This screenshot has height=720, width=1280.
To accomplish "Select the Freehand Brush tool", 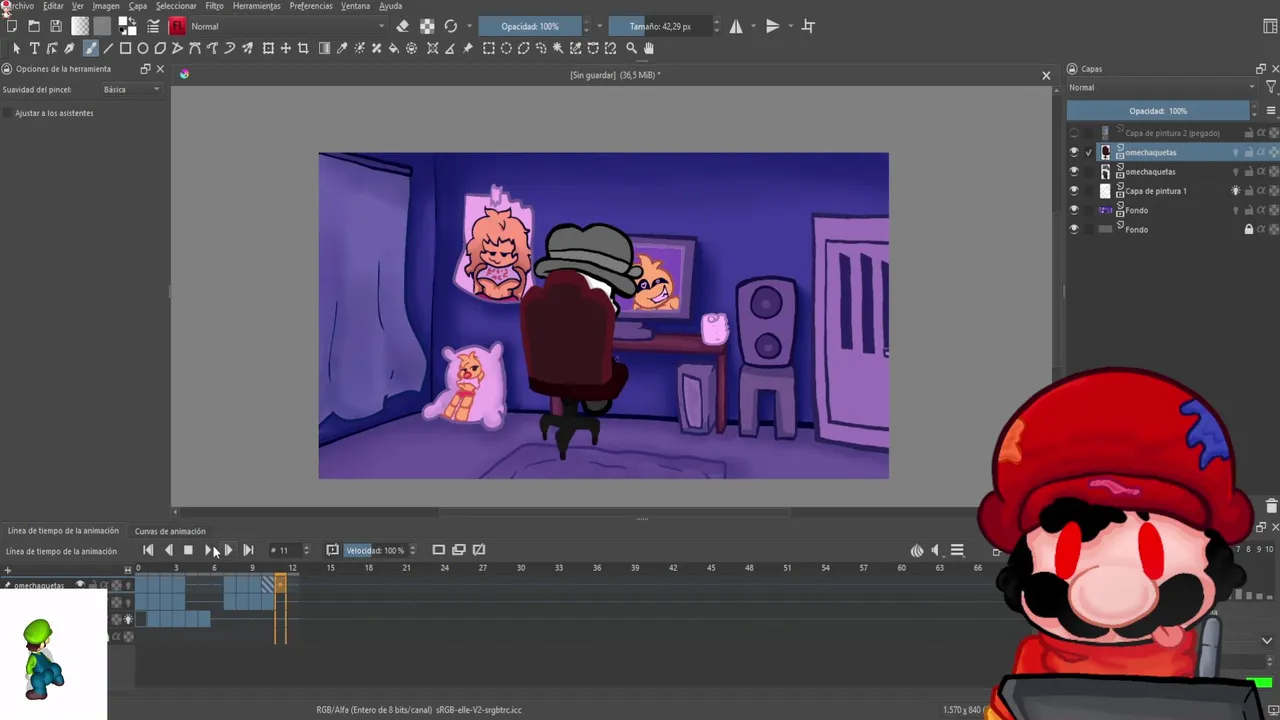I will pos(91,48).
